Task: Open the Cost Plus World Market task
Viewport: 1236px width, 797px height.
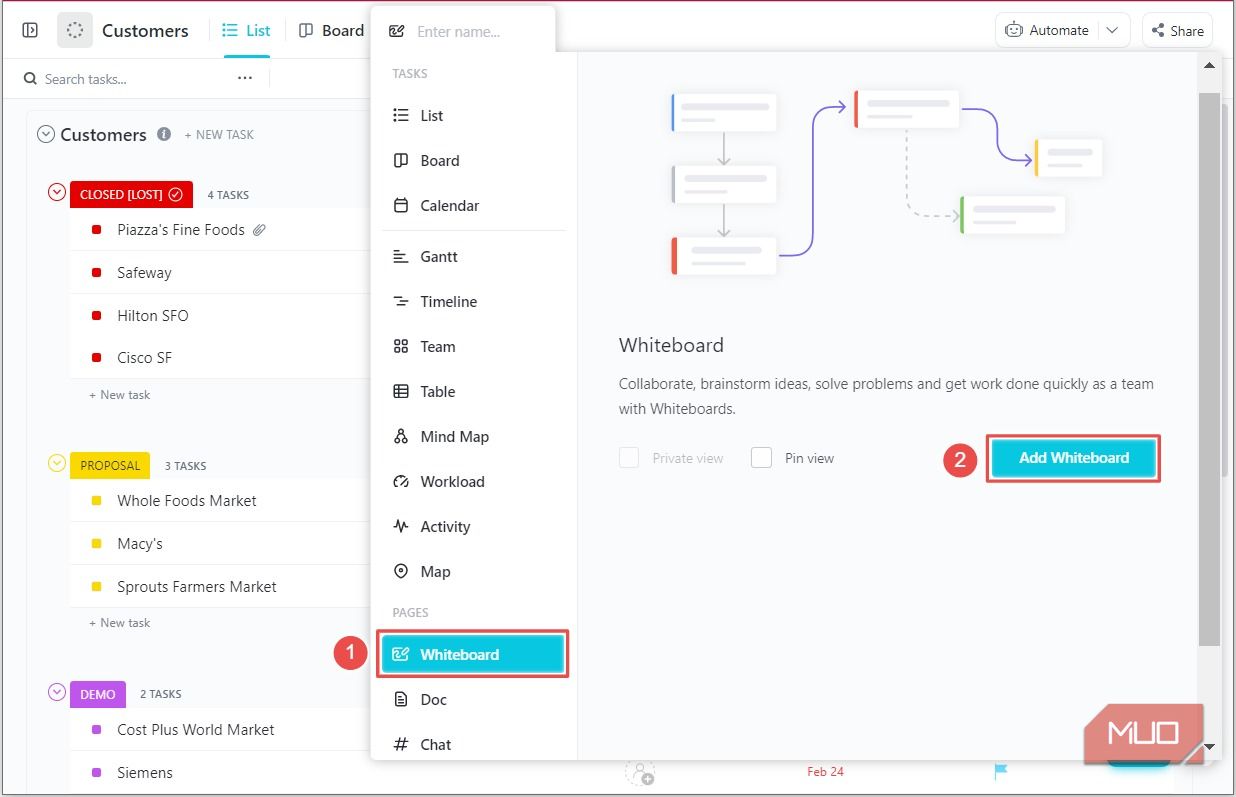Action: pos(196,730)
